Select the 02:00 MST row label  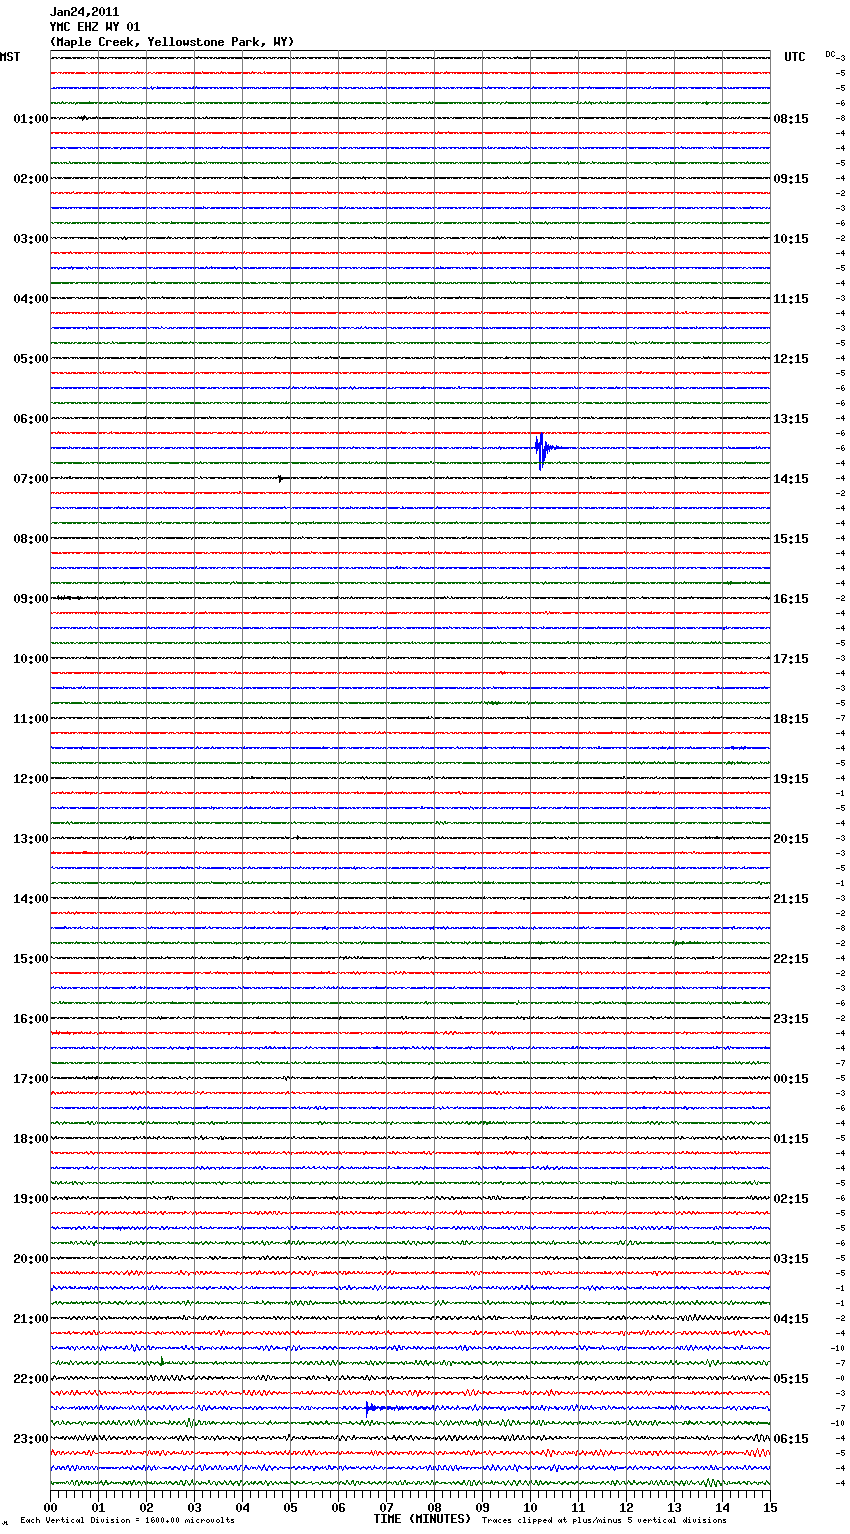tap(30, 179)
